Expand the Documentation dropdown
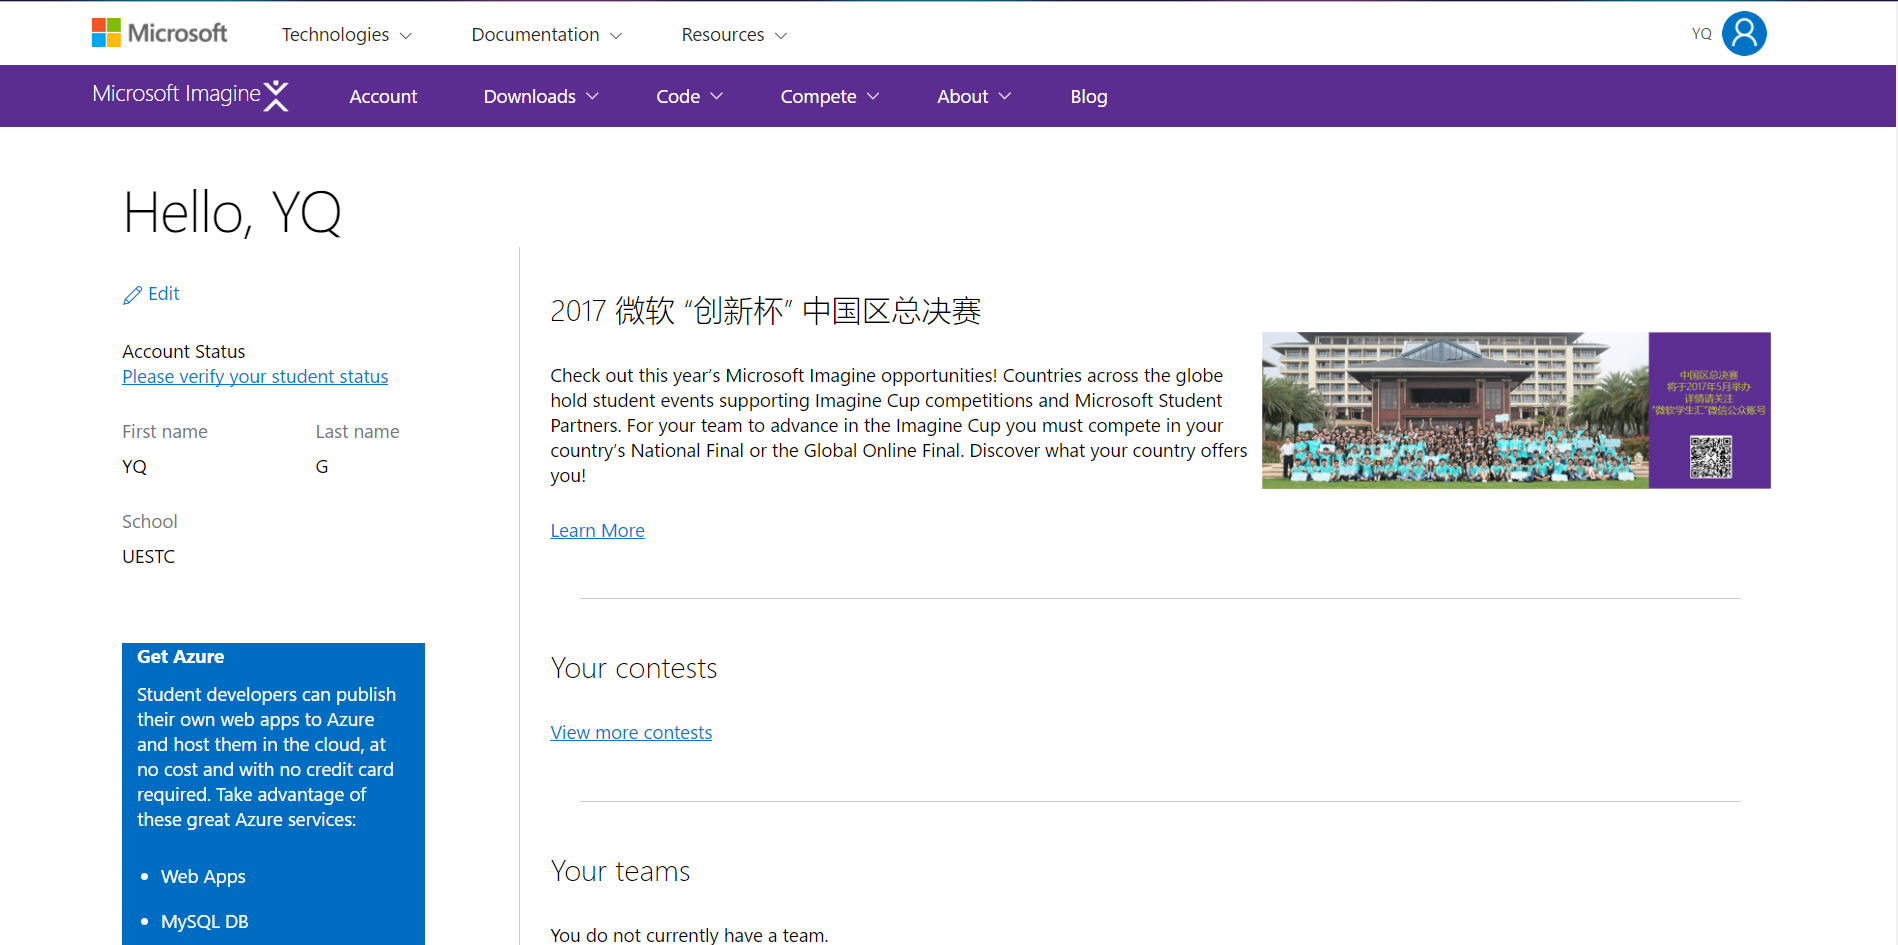 point(546,35)
